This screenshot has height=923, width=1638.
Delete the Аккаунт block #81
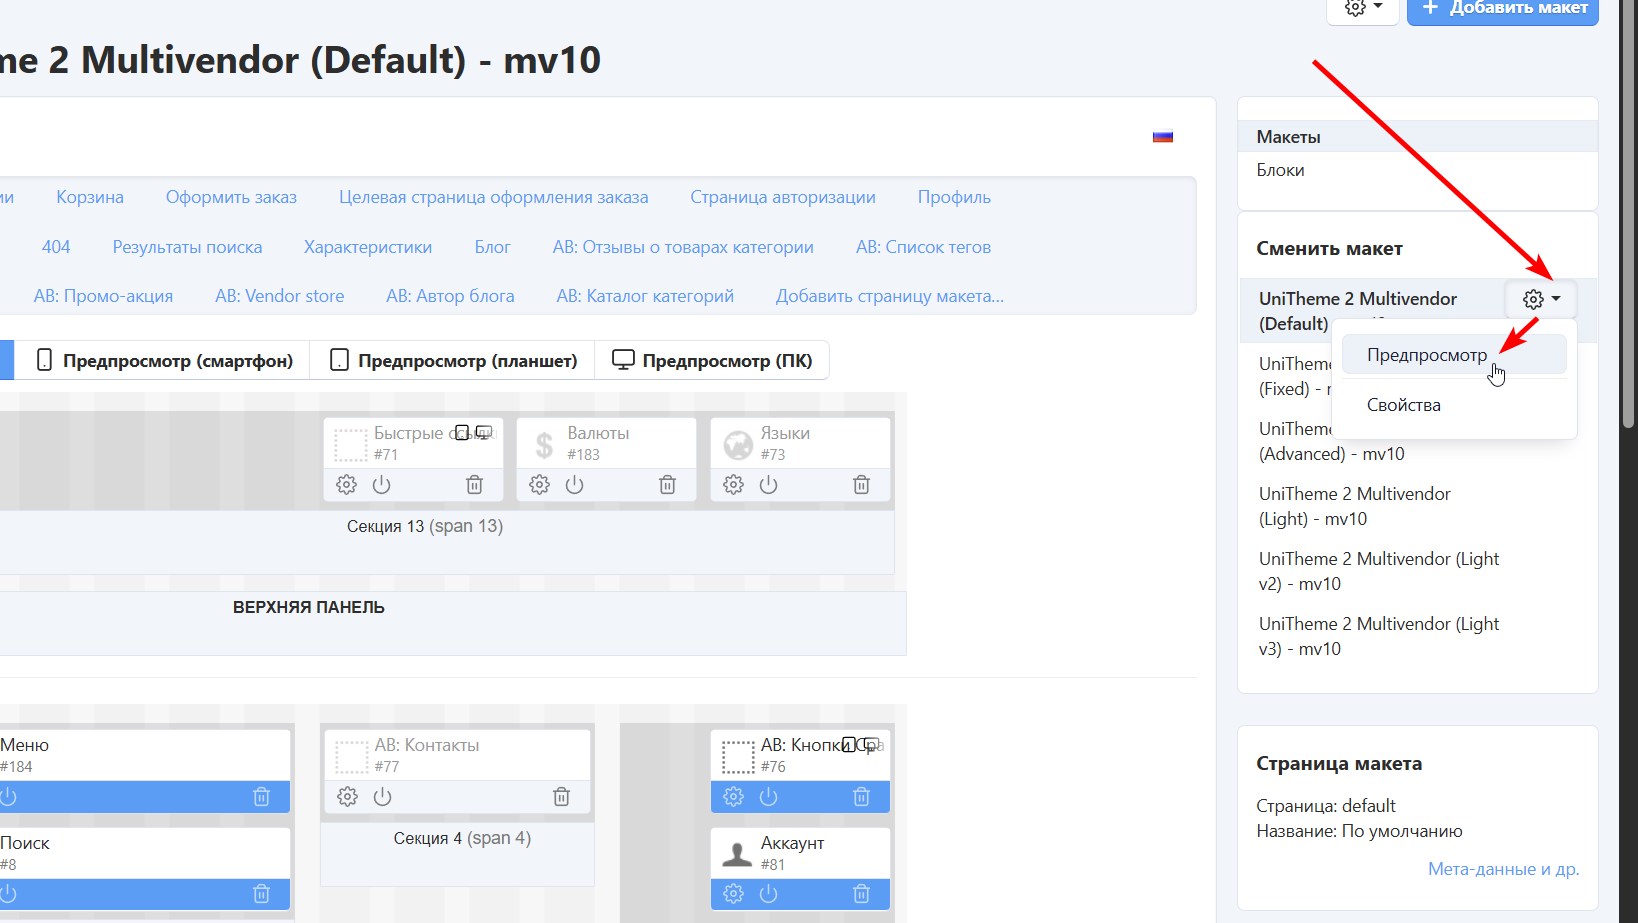pos(861,894)
